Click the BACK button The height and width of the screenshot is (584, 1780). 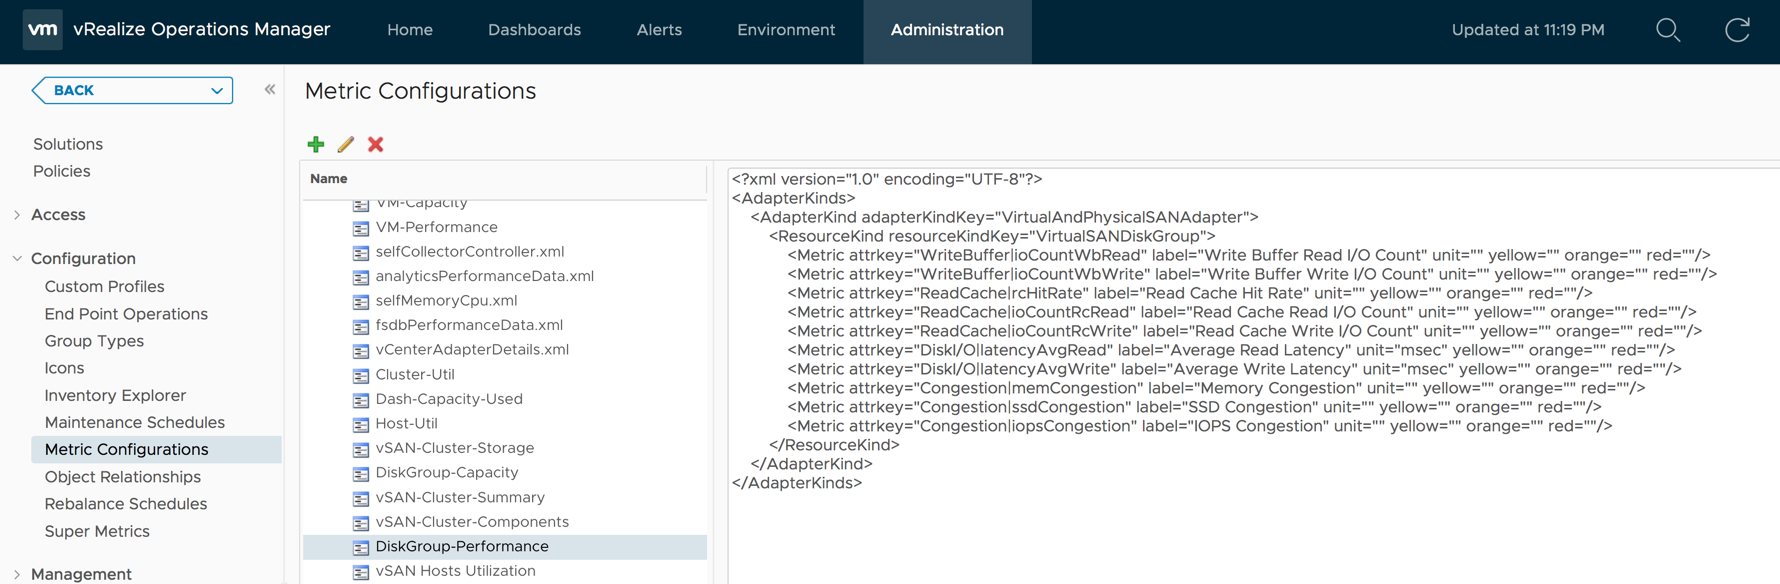point(132,90)
